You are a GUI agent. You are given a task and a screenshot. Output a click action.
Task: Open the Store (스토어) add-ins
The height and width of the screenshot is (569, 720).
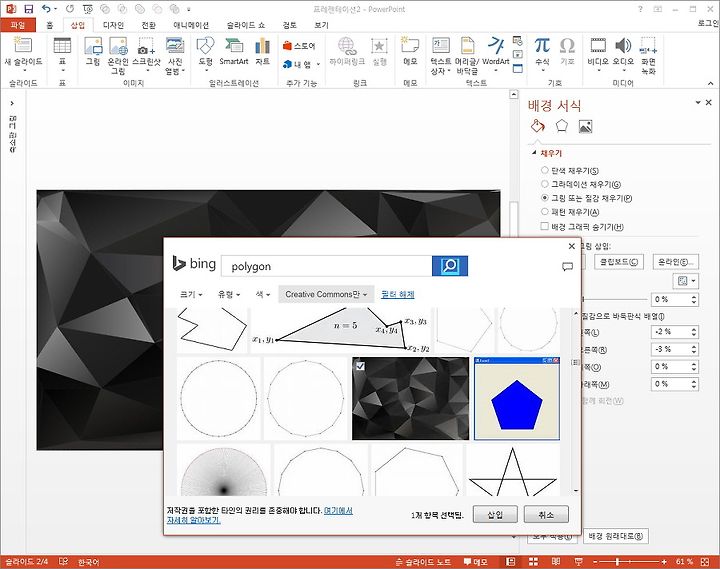tap(299, 45)
